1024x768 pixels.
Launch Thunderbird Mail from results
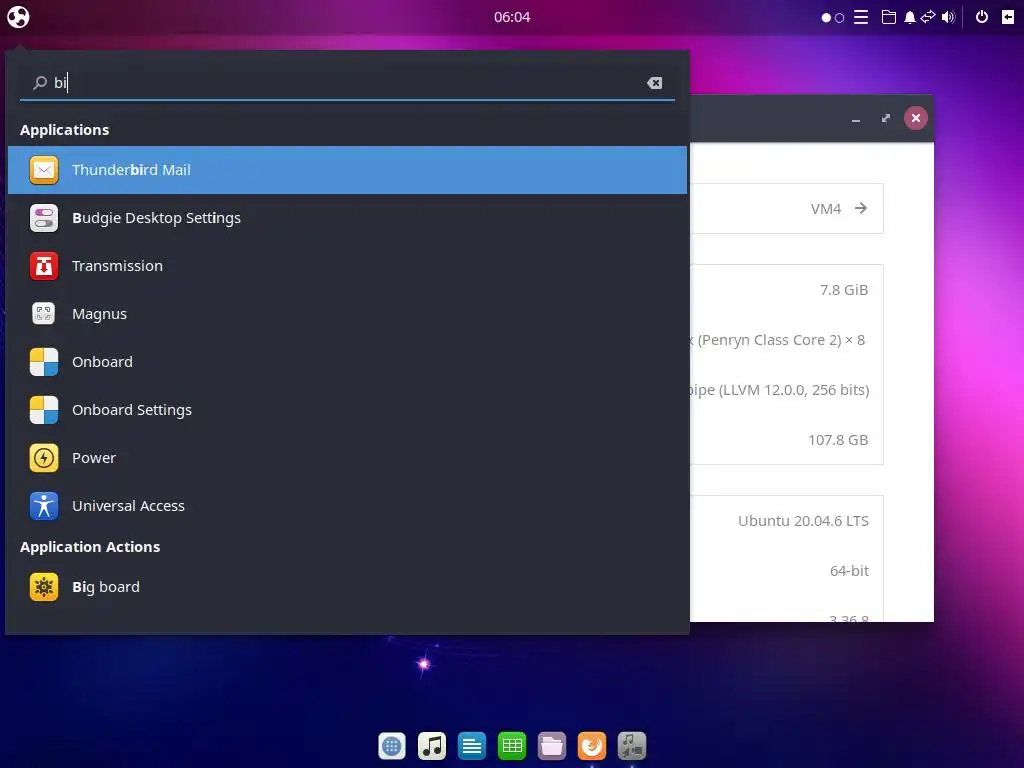pos(347,170)
